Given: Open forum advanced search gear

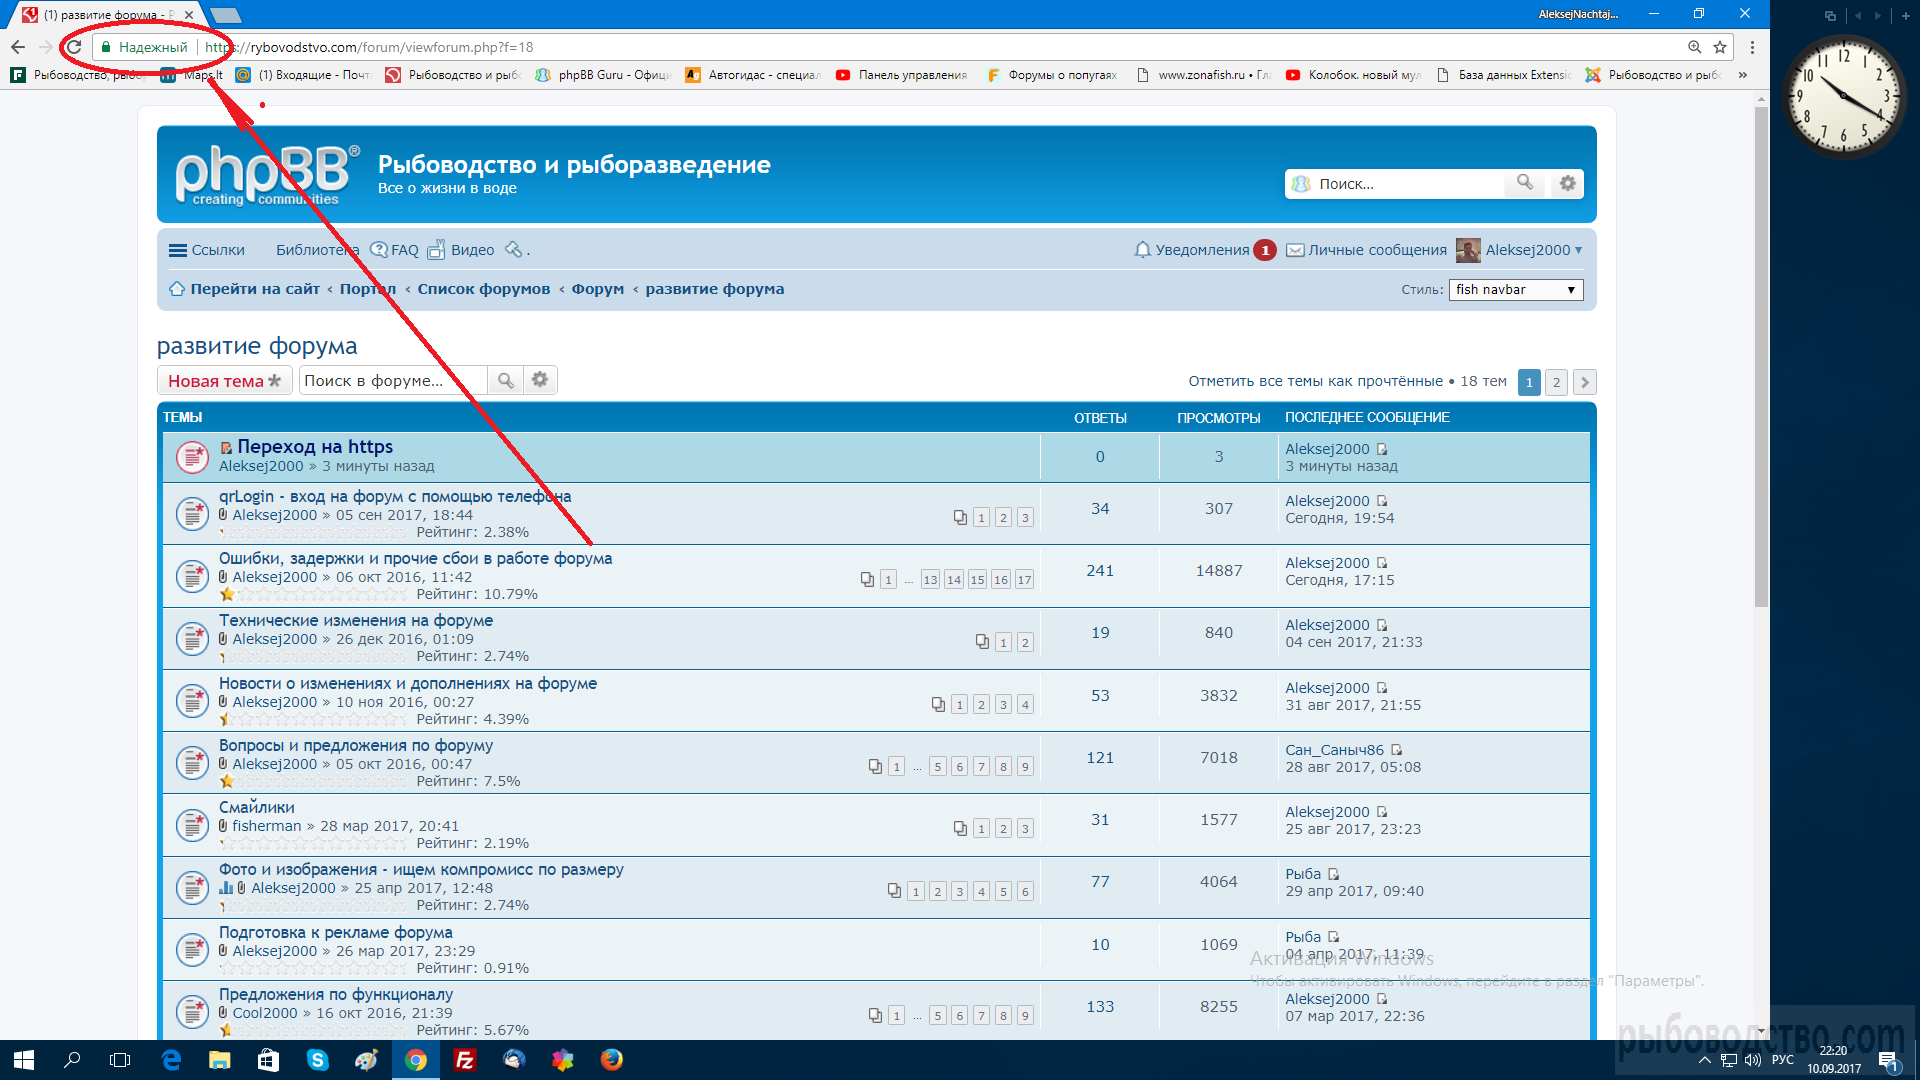Looking at the screenshot, I should tap(540, 380).
